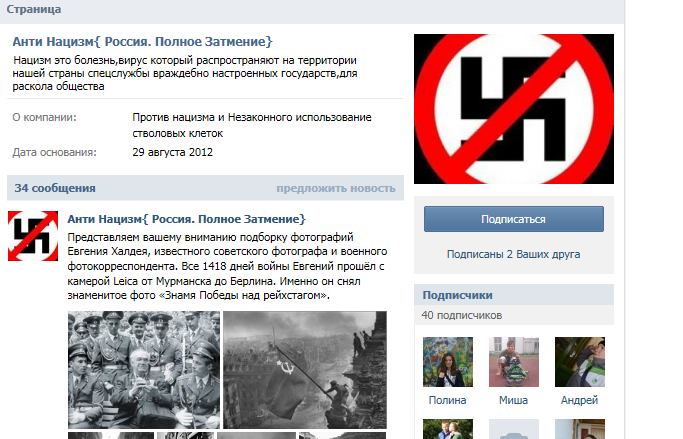Open the crossed-out symbol page avatar image

pos(514,109)
